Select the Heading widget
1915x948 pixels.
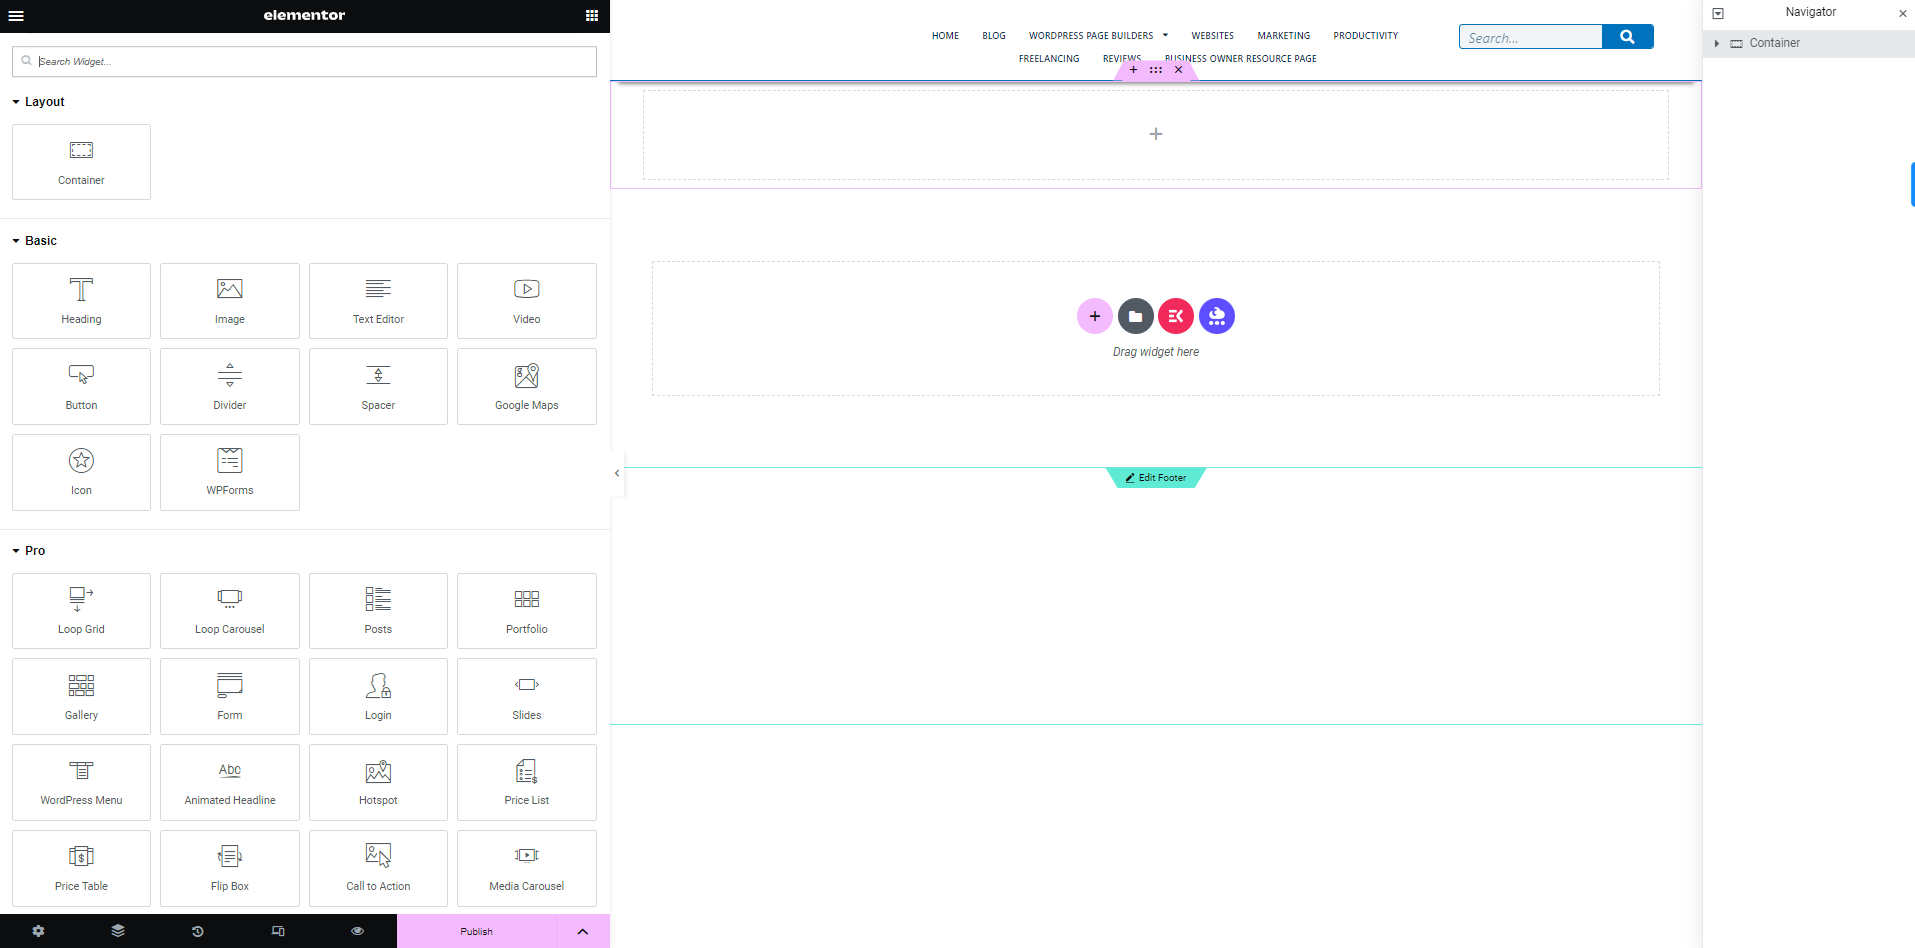[x=81, y=301]
